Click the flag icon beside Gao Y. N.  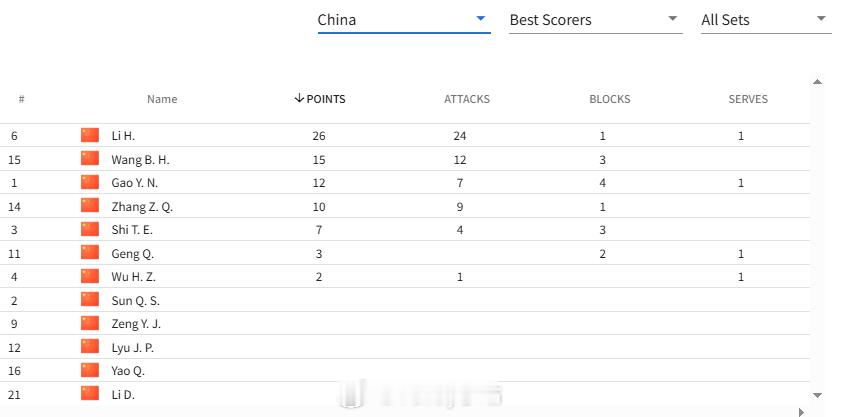[90, 182]
